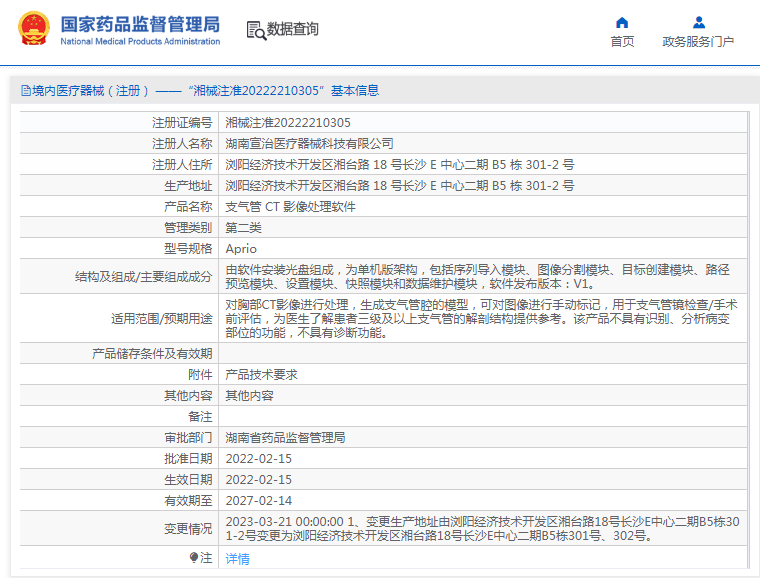Click the 型号规格 label
Viewport: 760px width, 578px height.
click(x=188, y=249)
